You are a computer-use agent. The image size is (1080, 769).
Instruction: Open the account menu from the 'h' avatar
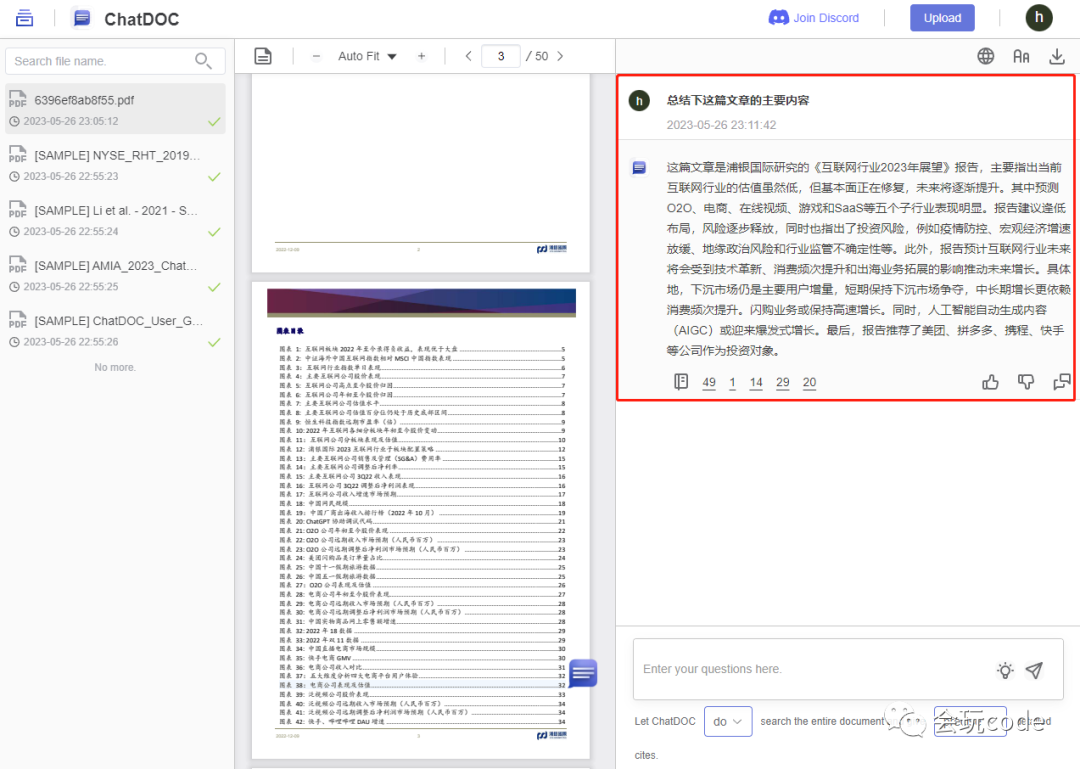pyautogui.click(x=1039, y=17)
